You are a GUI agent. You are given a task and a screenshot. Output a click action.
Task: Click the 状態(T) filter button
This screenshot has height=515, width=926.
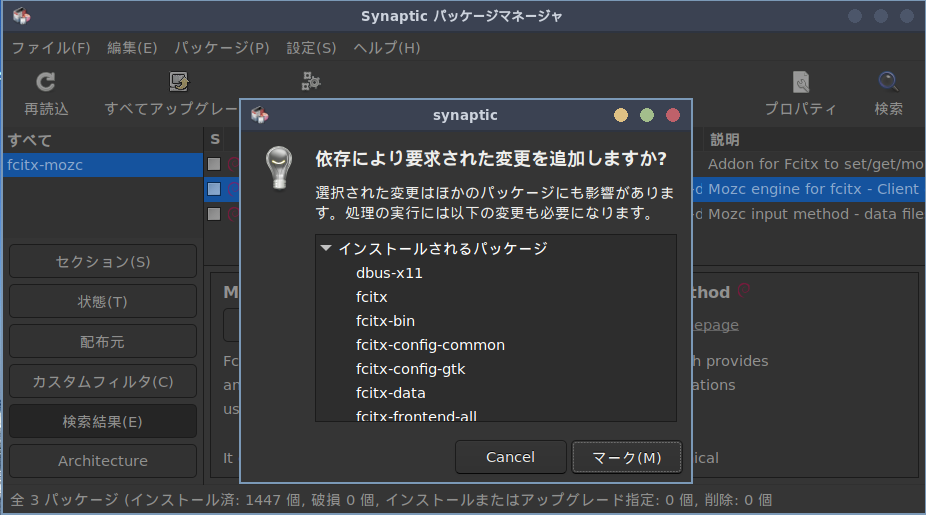tap(103, 302)
